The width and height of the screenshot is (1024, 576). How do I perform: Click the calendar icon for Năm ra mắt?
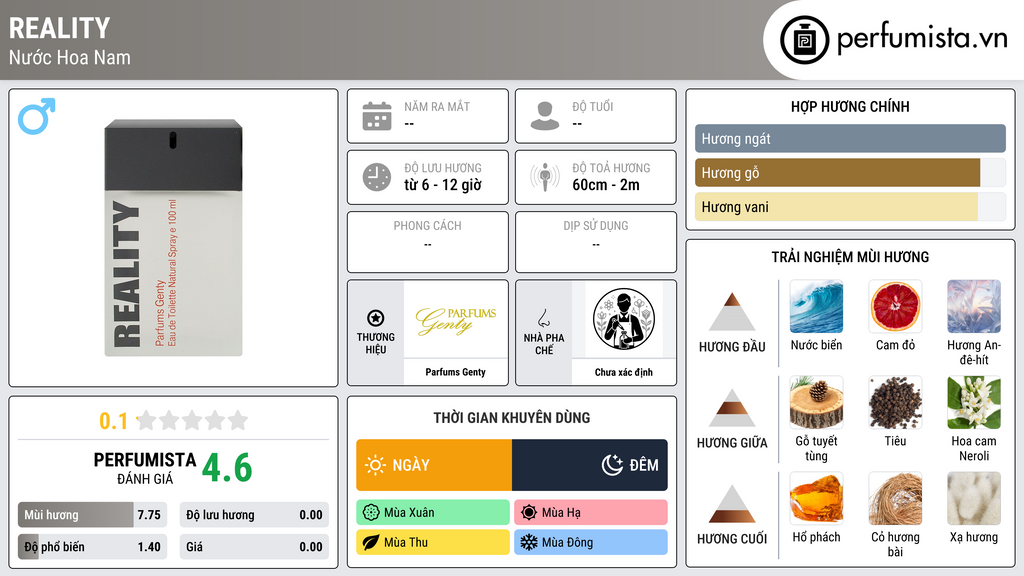[377, 116]
